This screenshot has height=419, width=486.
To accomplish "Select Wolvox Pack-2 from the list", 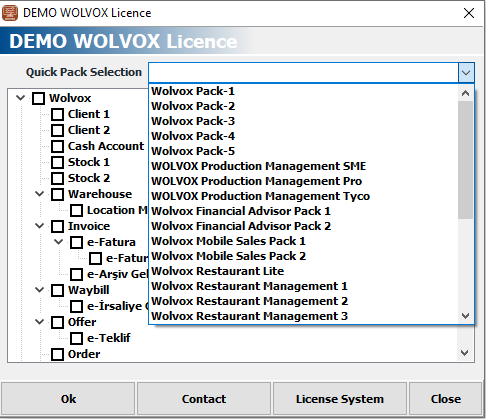I will point(303,106).
